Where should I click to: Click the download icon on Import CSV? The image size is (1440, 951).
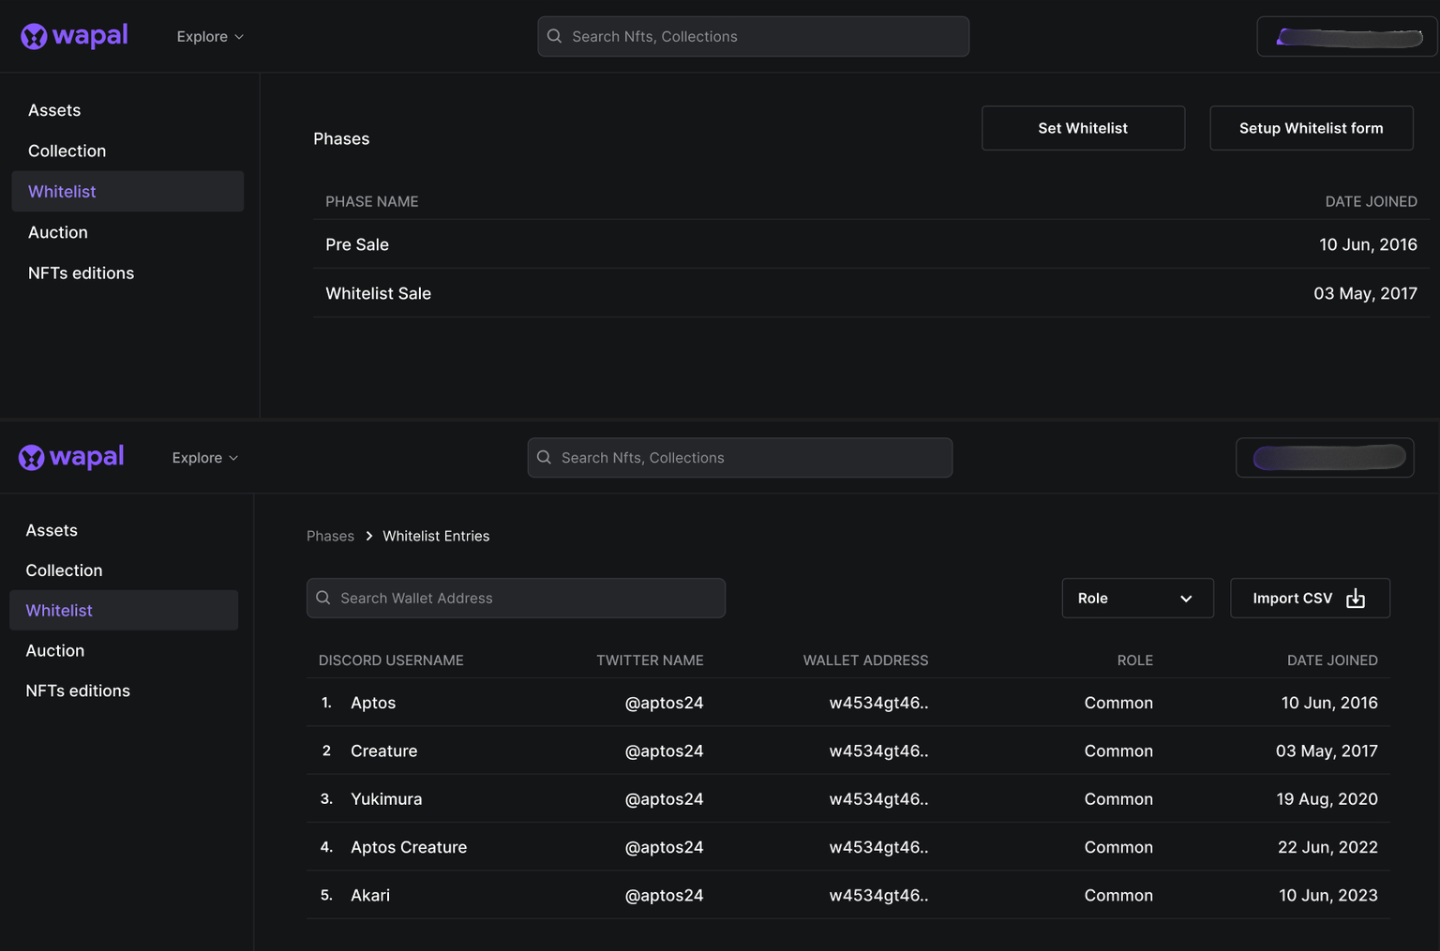[x=1355, y=598]
